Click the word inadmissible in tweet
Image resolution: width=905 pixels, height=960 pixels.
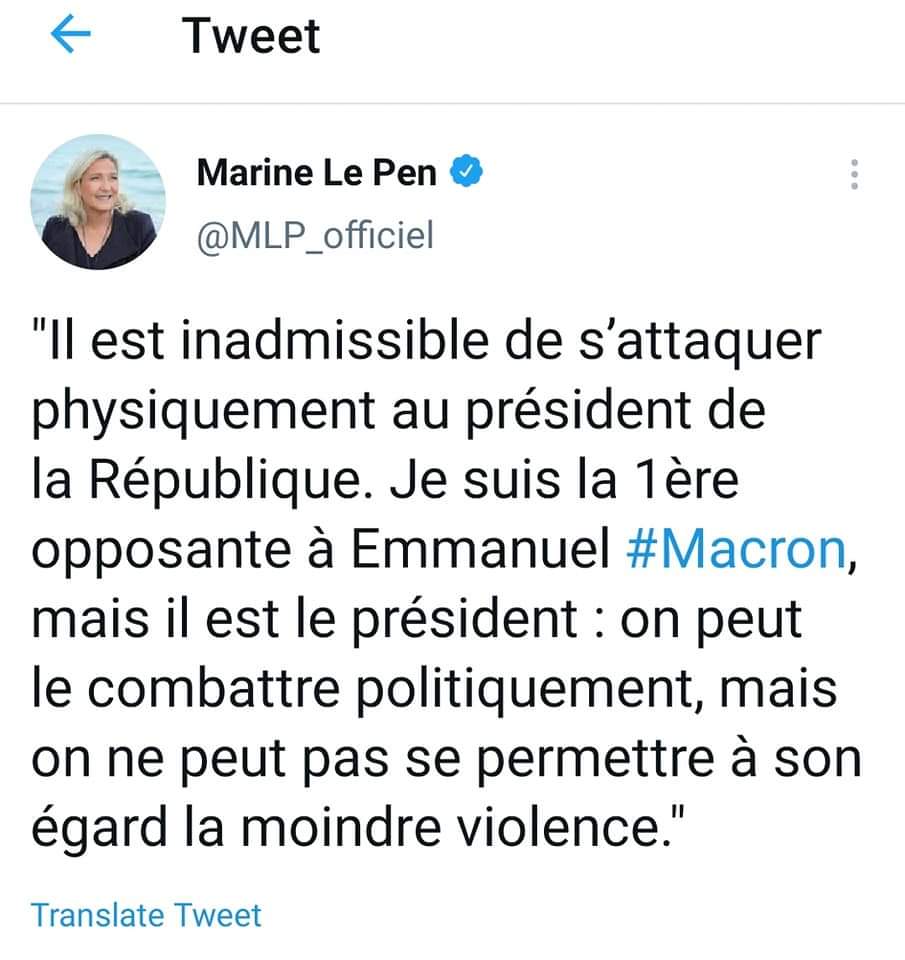[335, 340]
